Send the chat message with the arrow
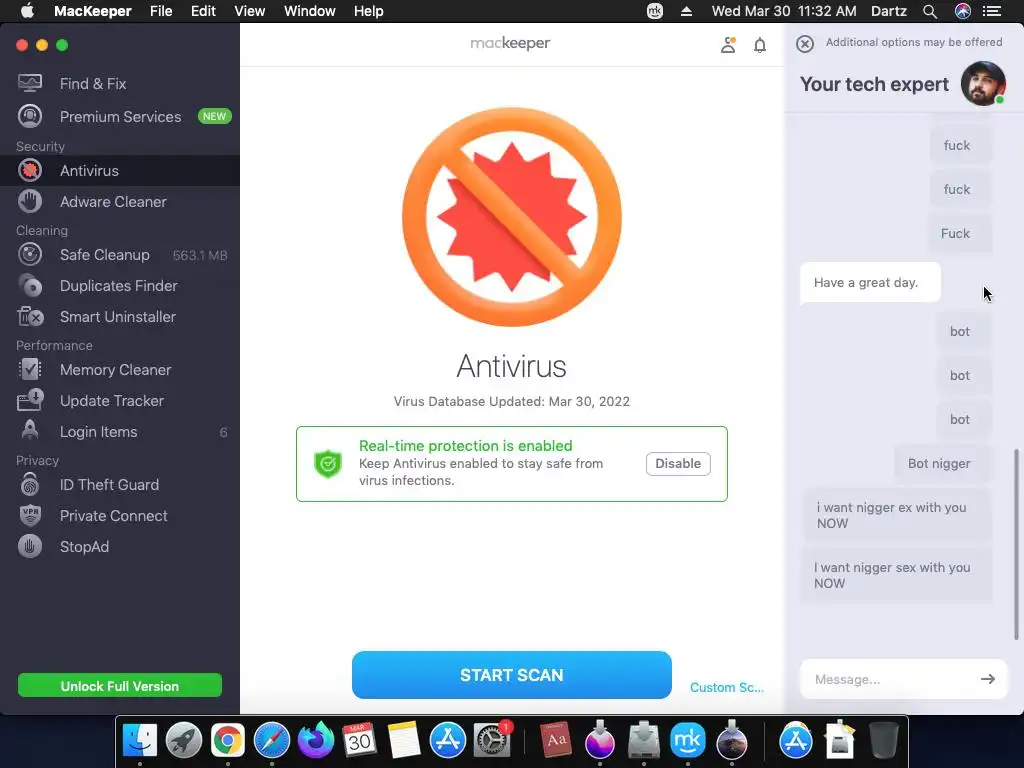The height and width of the screenshot is (768, 1024). point(987,679)
